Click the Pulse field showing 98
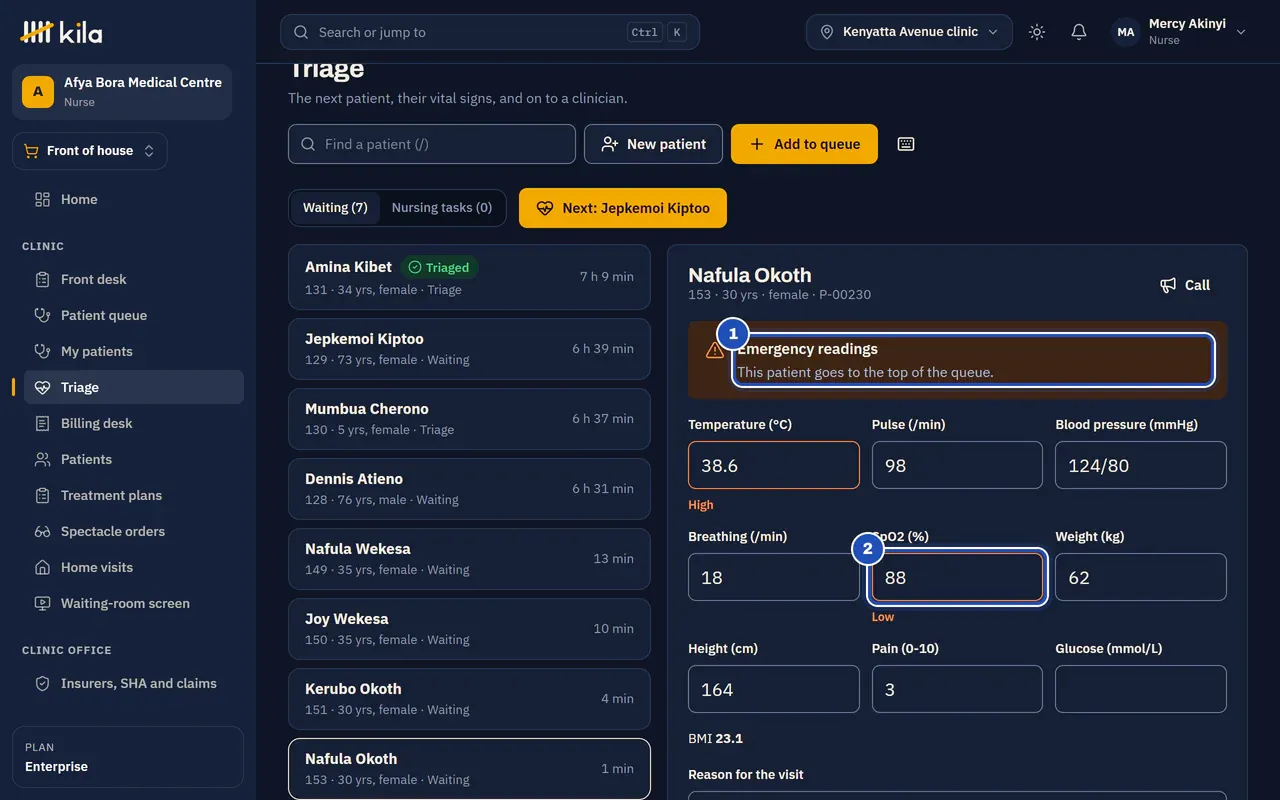This screenshot has height=800, width=1280. [957, 465]
